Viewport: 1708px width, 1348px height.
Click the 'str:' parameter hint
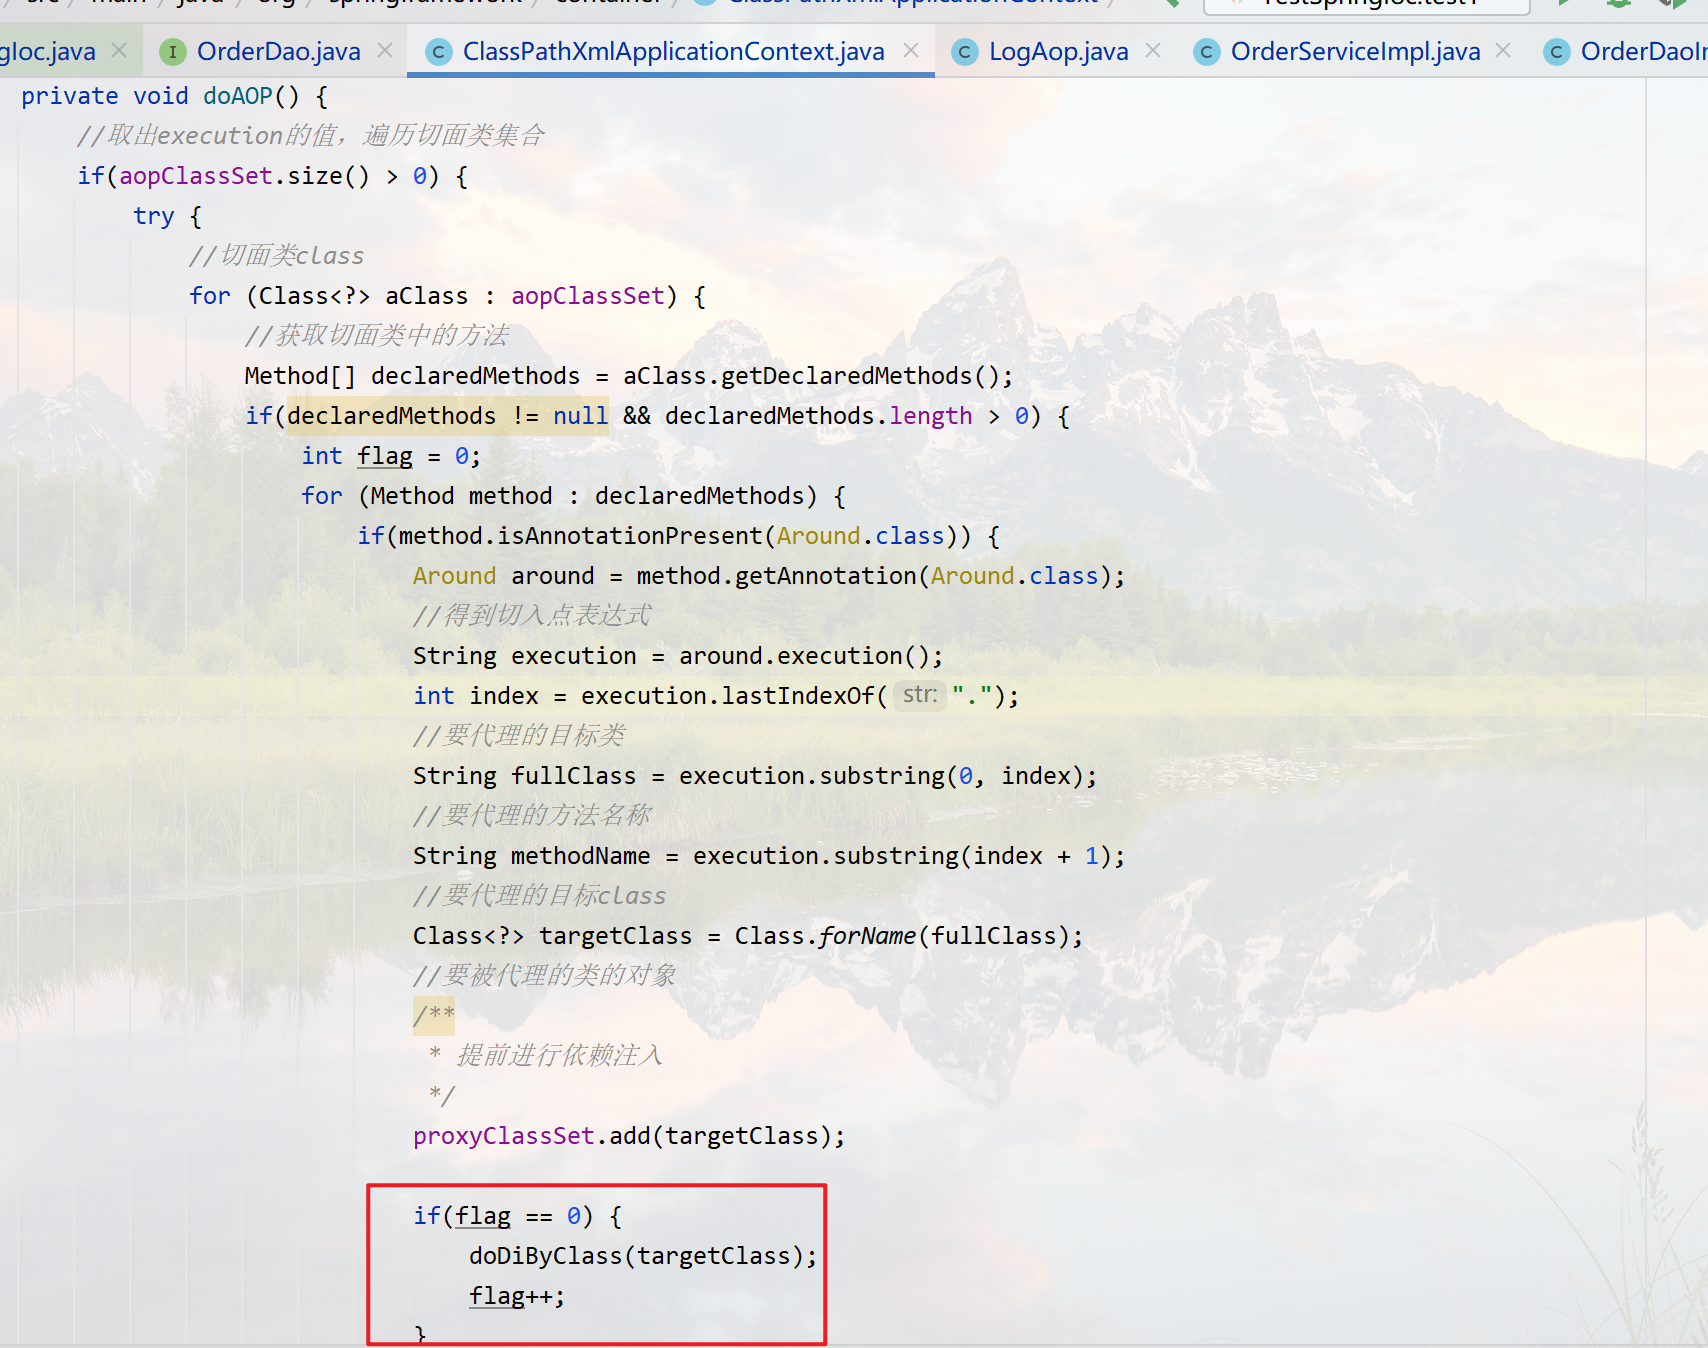click(920, 695)
